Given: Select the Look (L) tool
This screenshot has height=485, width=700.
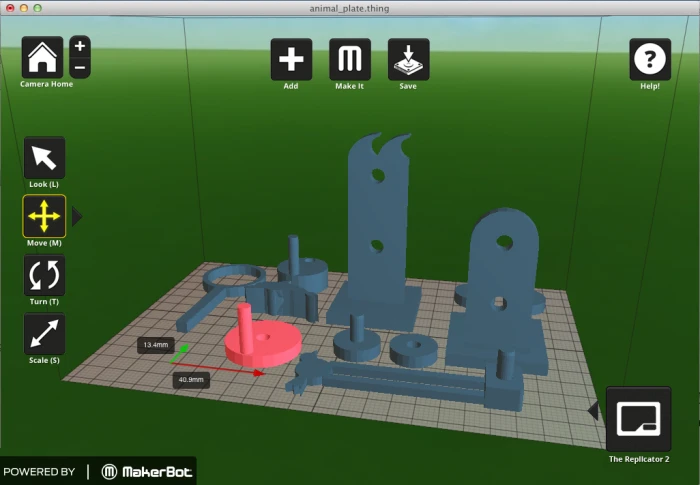Looking at the screenshot, I should (44, 158).
